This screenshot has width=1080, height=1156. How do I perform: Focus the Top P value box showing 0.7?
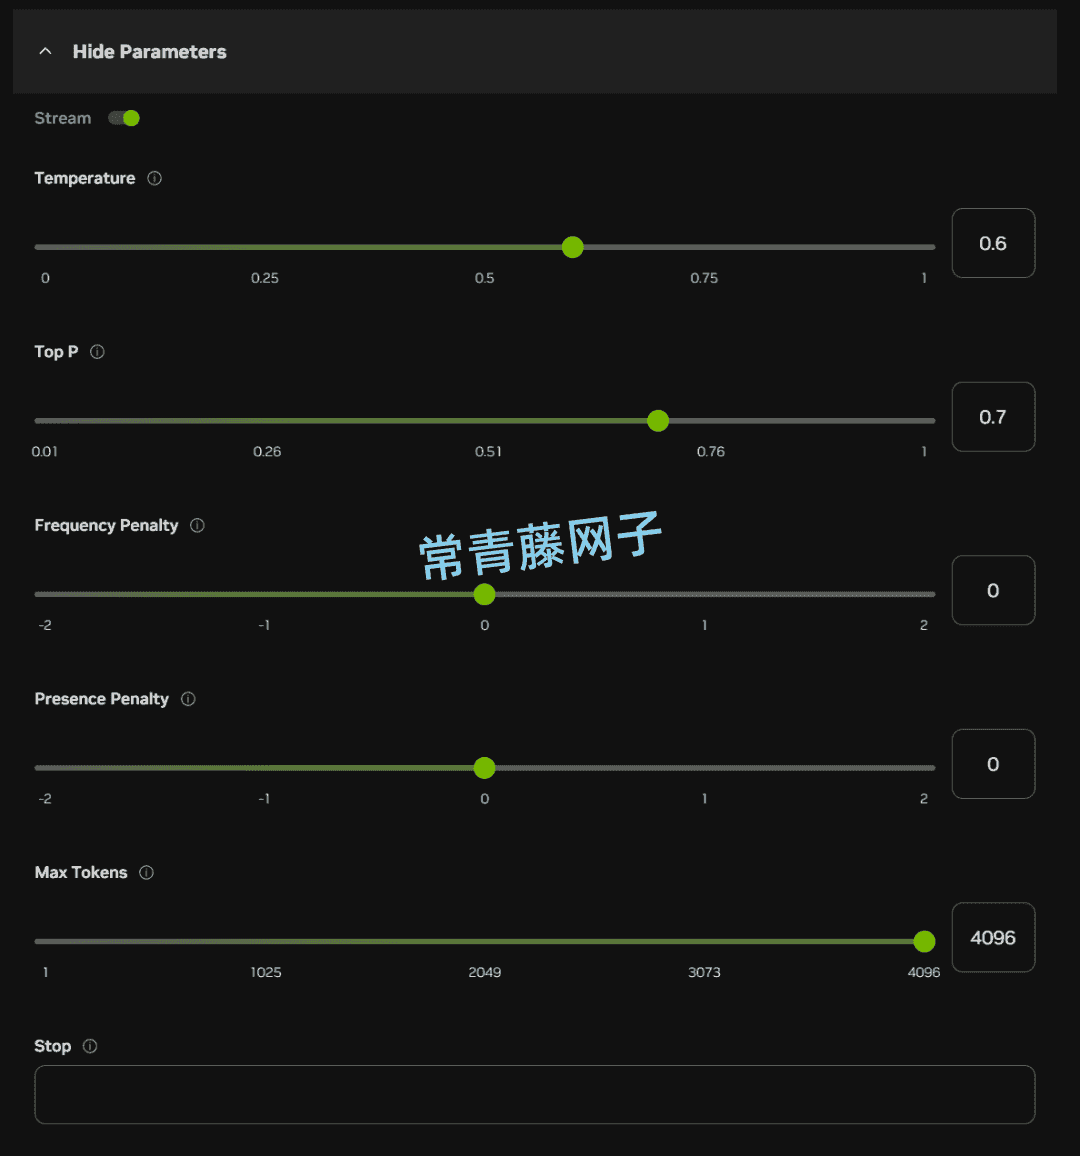pyautogui.click(x=993, y=417)
